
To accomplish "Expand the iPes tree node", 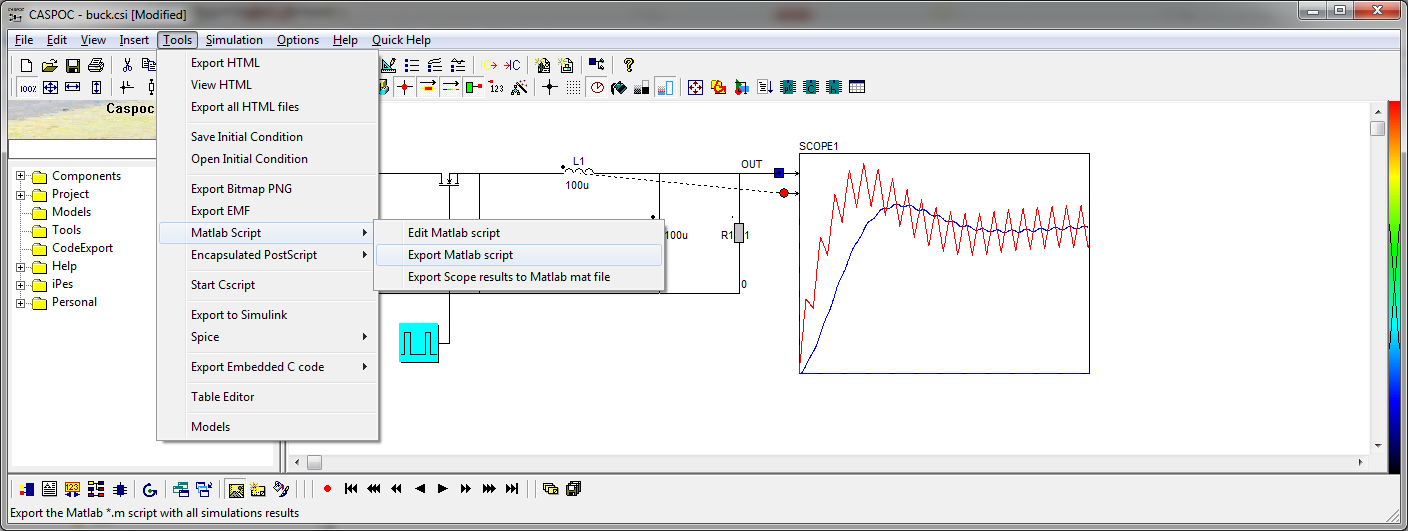I will click(20, 285).
